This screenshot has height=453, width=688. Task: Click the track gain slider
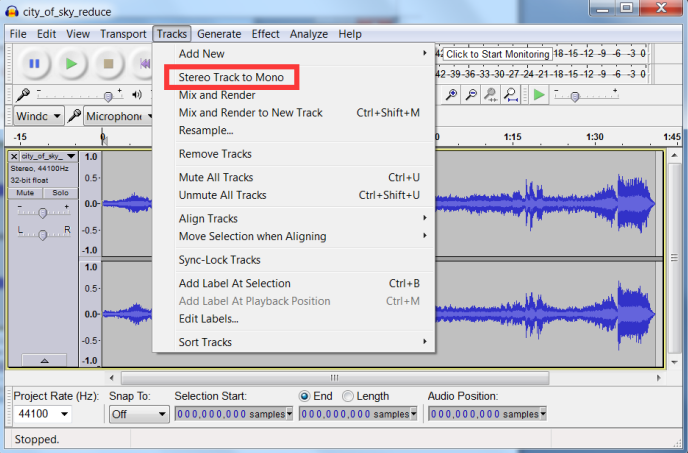click(x=43, y=213)
